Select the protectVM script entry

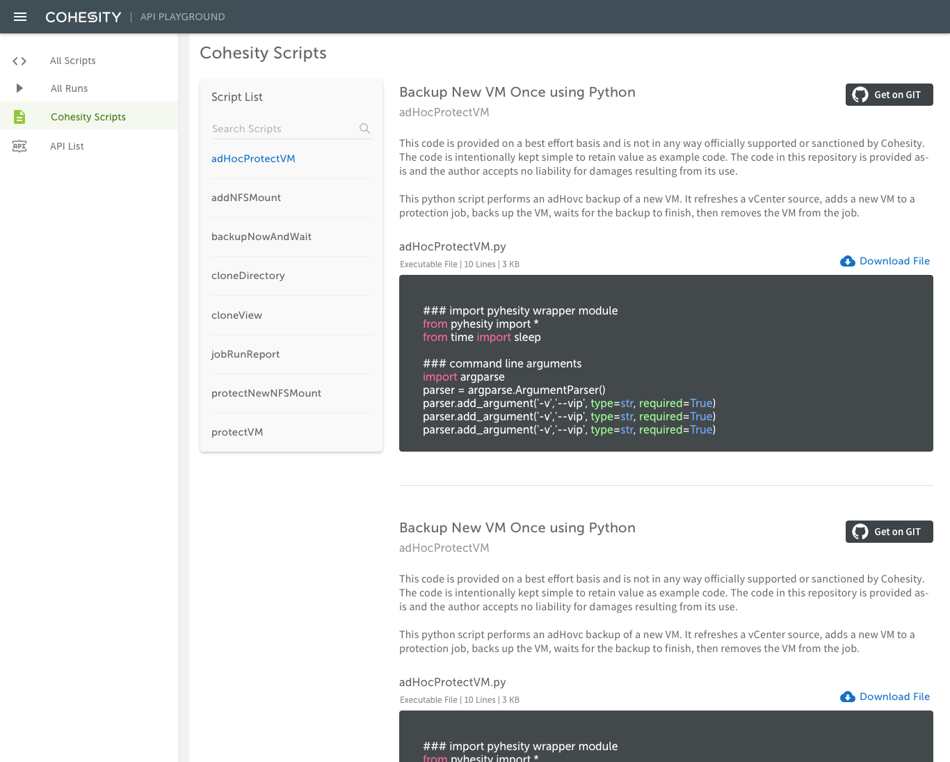click(232, 432)
